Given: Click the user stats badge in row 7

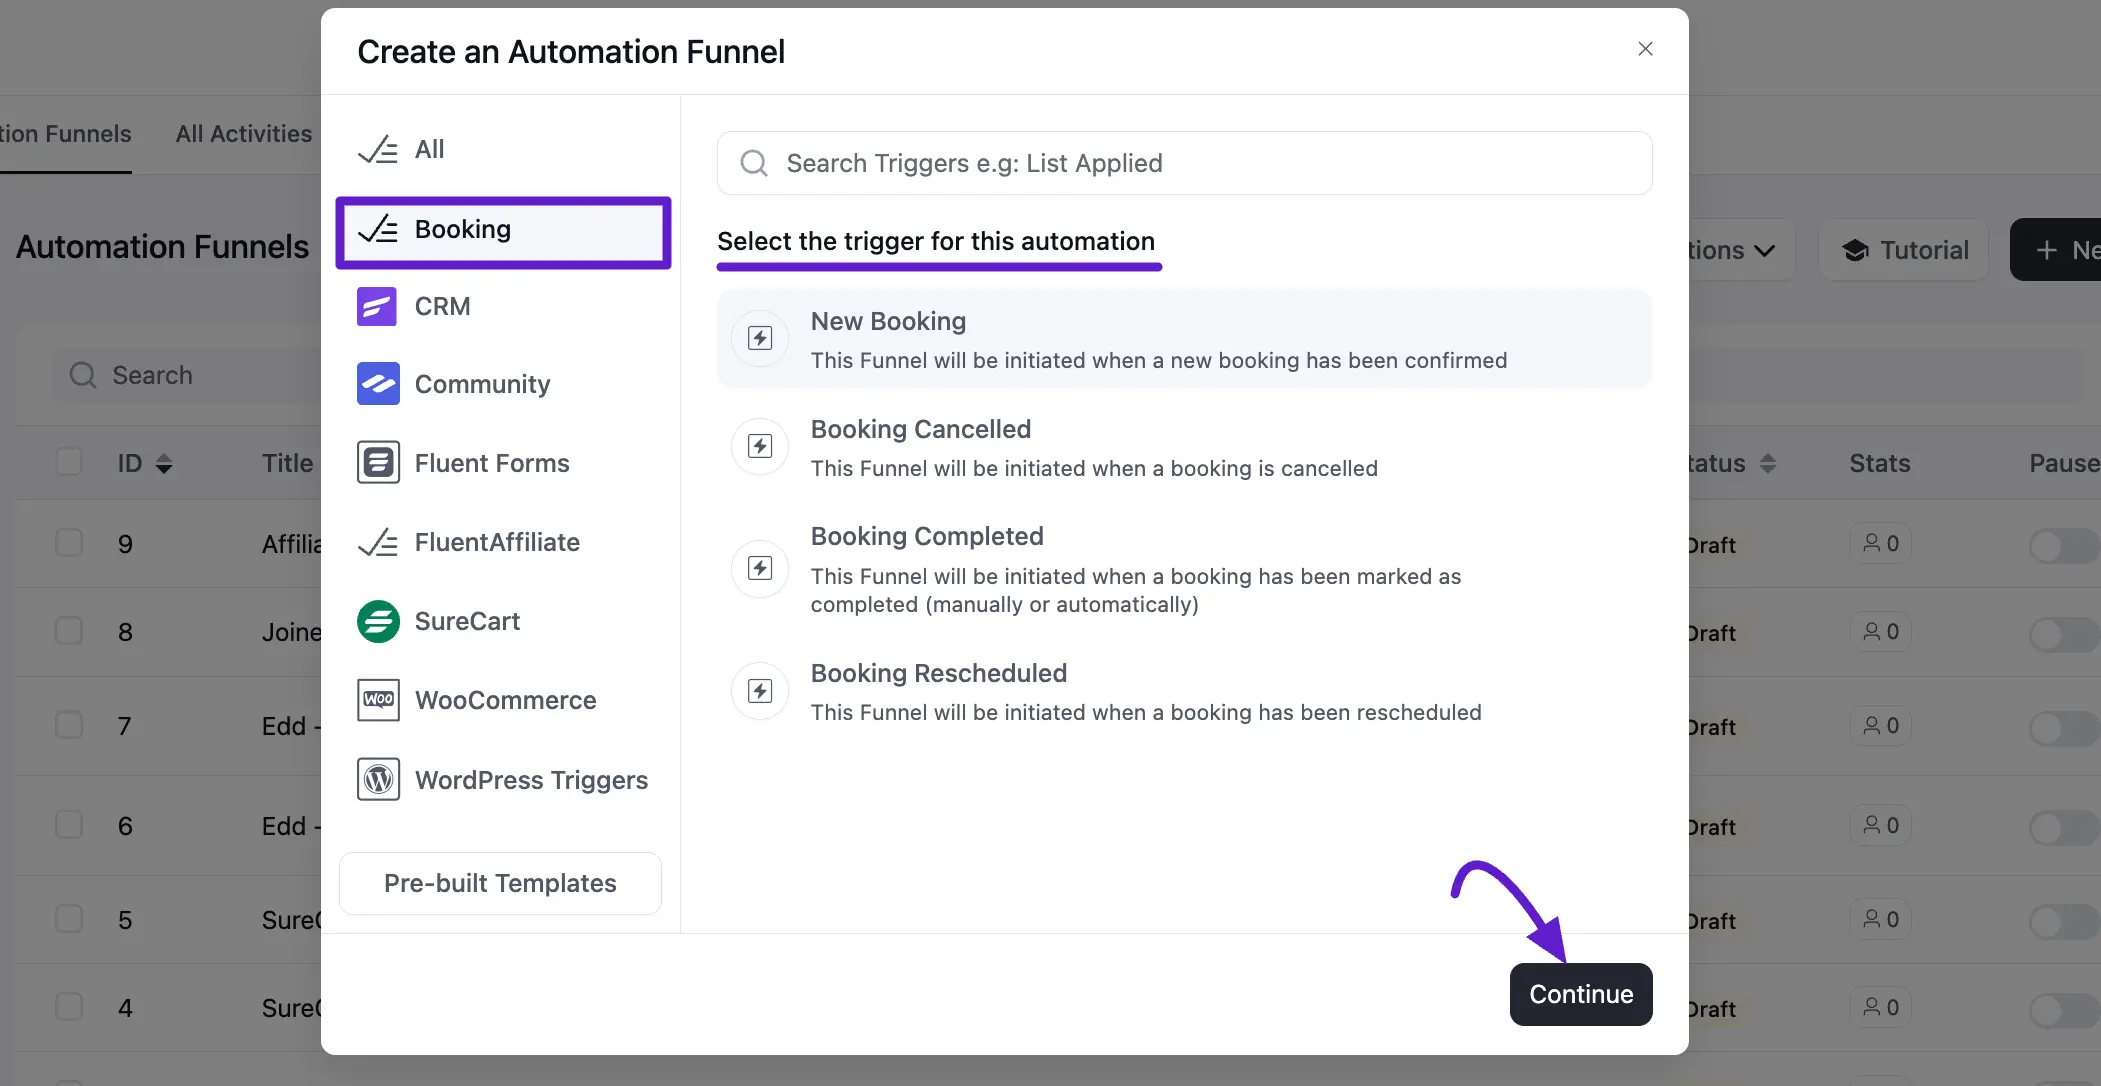Looking at the screenshot, I should [1880, 725].
